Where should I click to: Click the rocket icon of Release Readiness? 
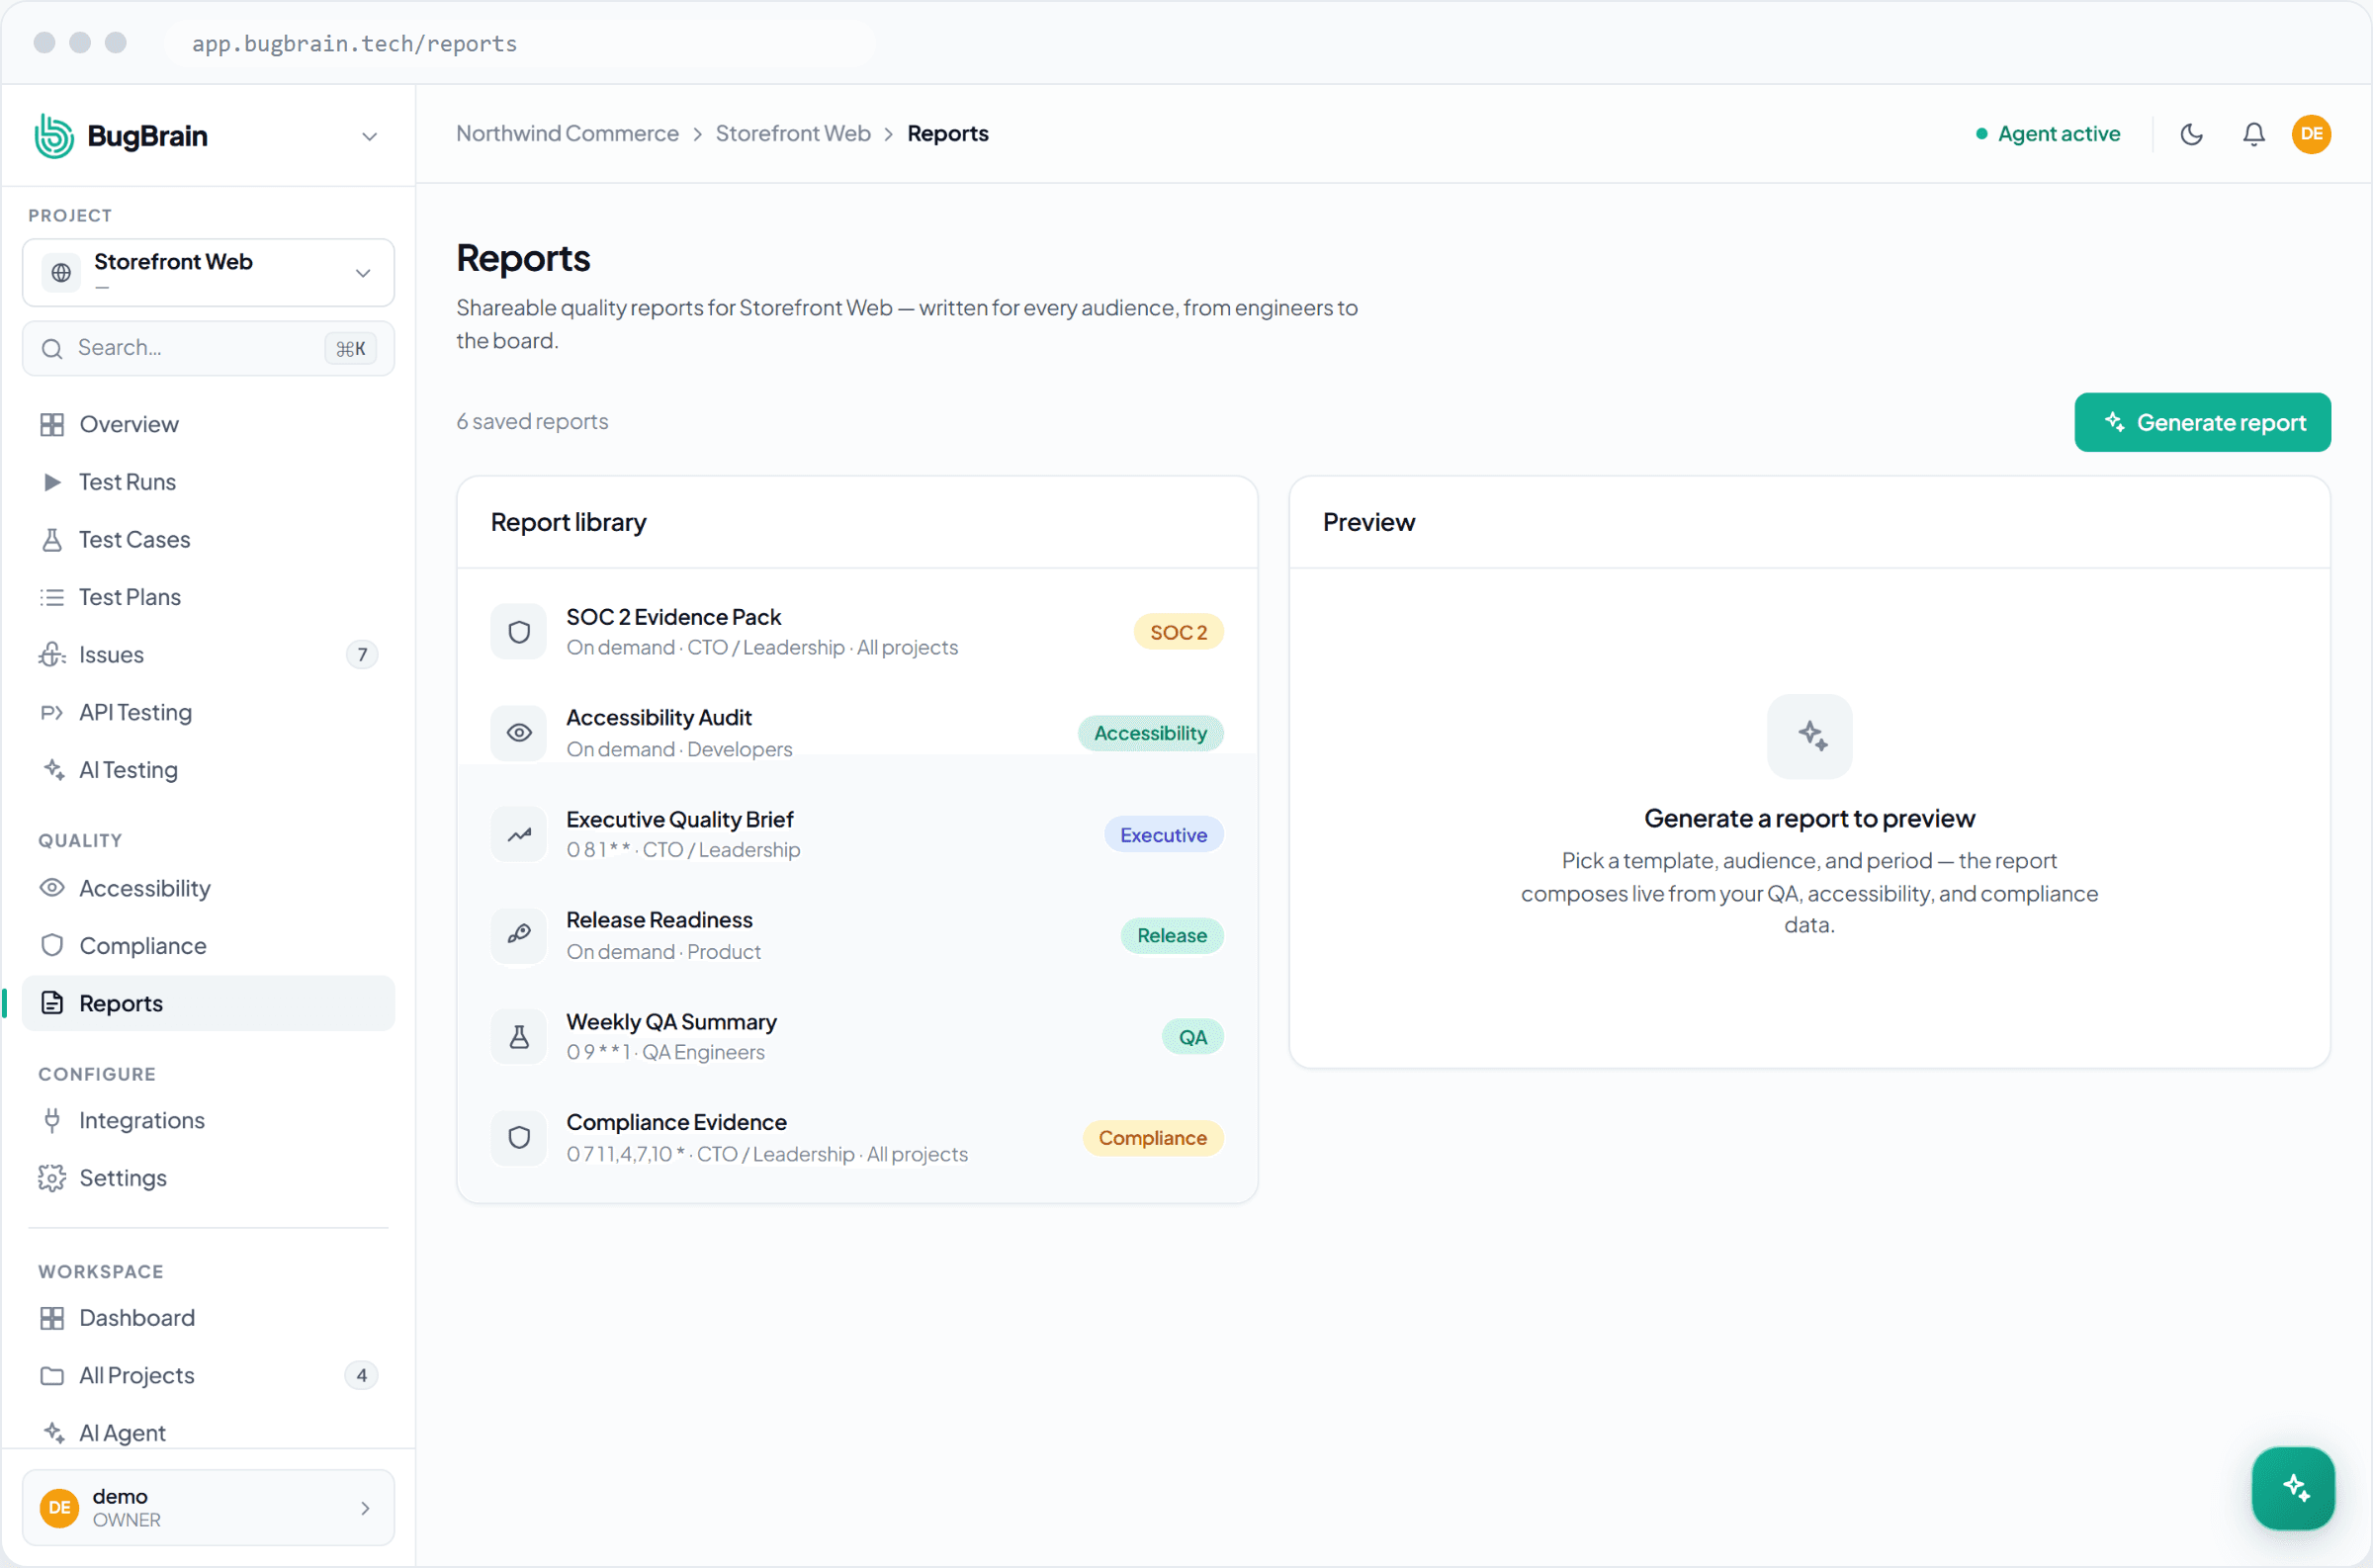[x=518, y=935]
